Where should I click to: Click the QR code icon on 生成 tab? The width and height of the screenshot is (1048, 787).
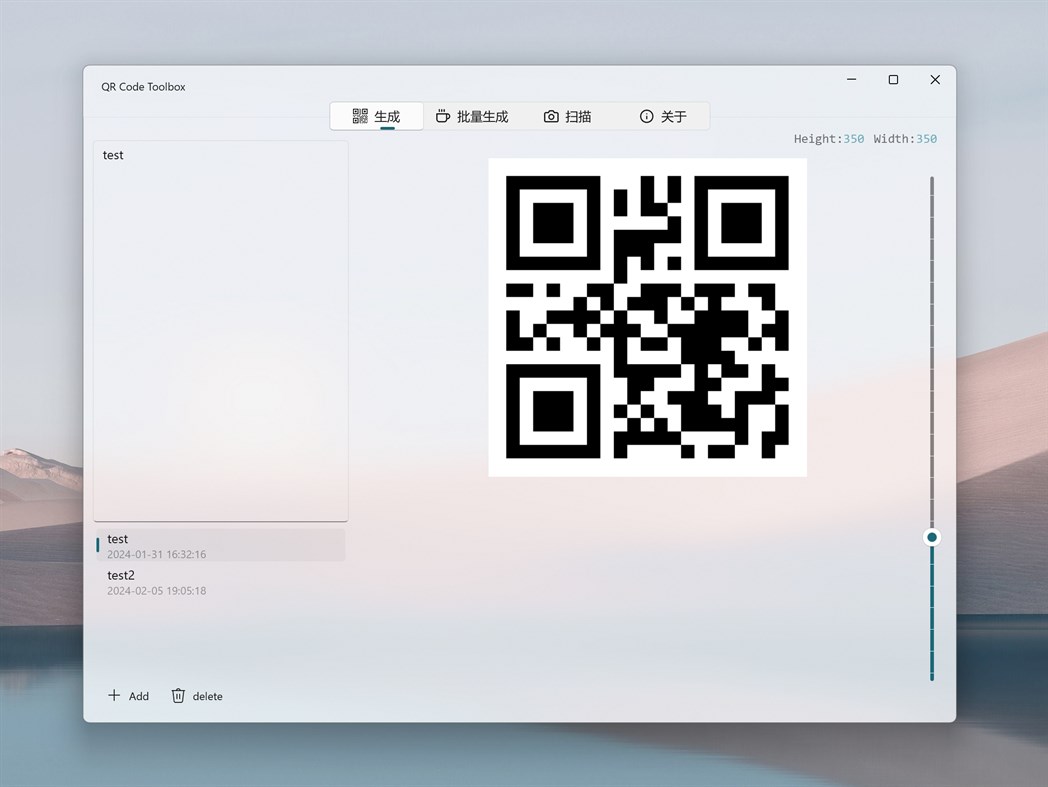(x=358, y=116)
